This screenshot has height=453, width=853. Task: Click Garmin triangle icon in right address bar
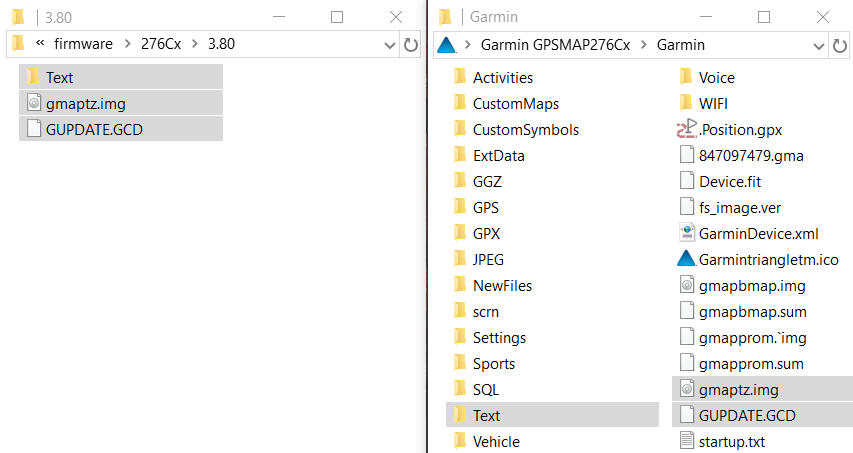tap(447, 45)
